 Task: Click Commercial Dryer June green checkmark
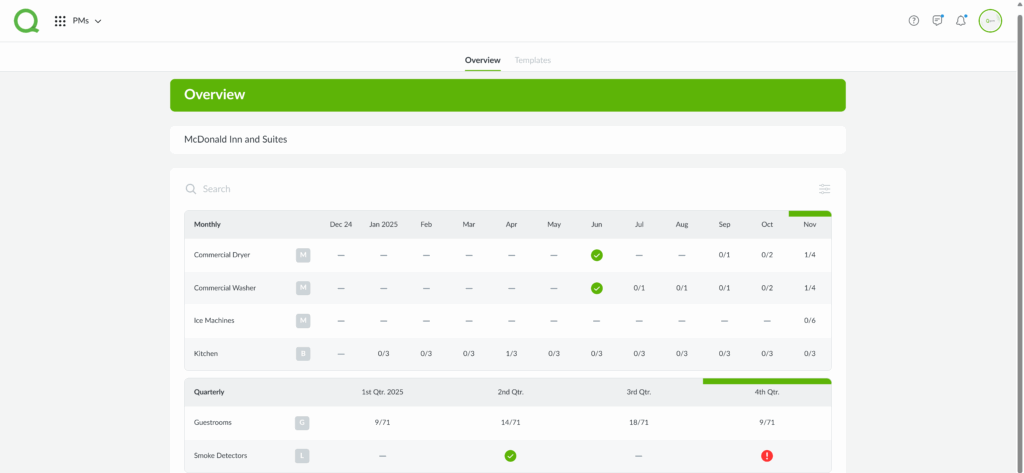[x=597, y=255]
